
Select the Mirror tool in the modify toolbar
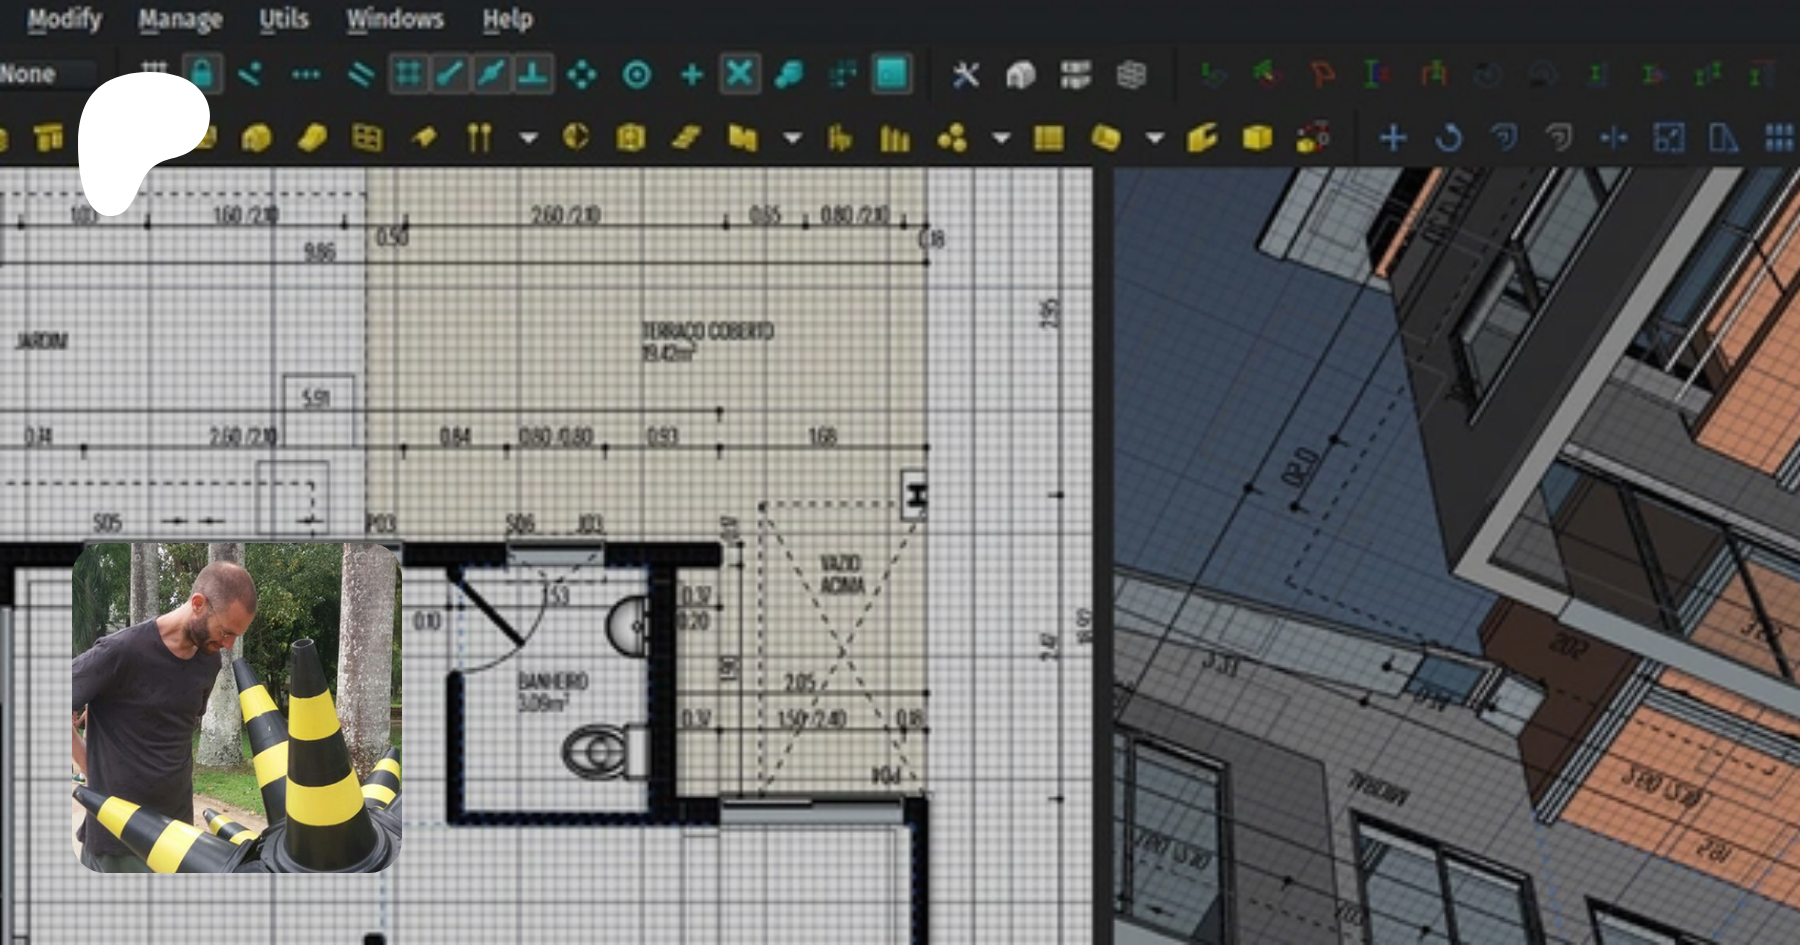click(1723, 137)
